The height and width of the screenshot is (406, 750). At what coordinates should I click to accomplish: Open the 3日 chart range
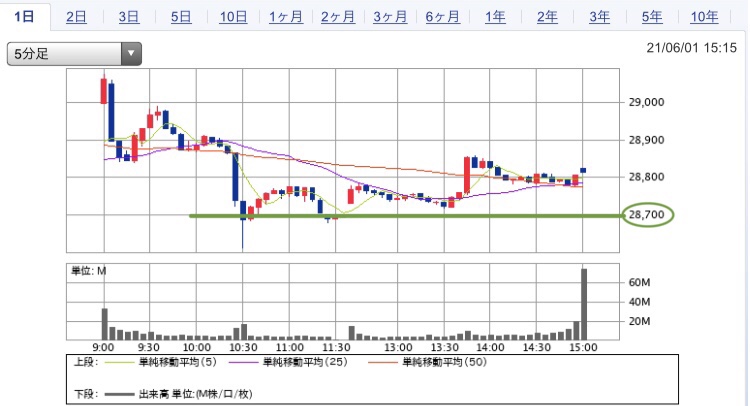pos(129,17)
